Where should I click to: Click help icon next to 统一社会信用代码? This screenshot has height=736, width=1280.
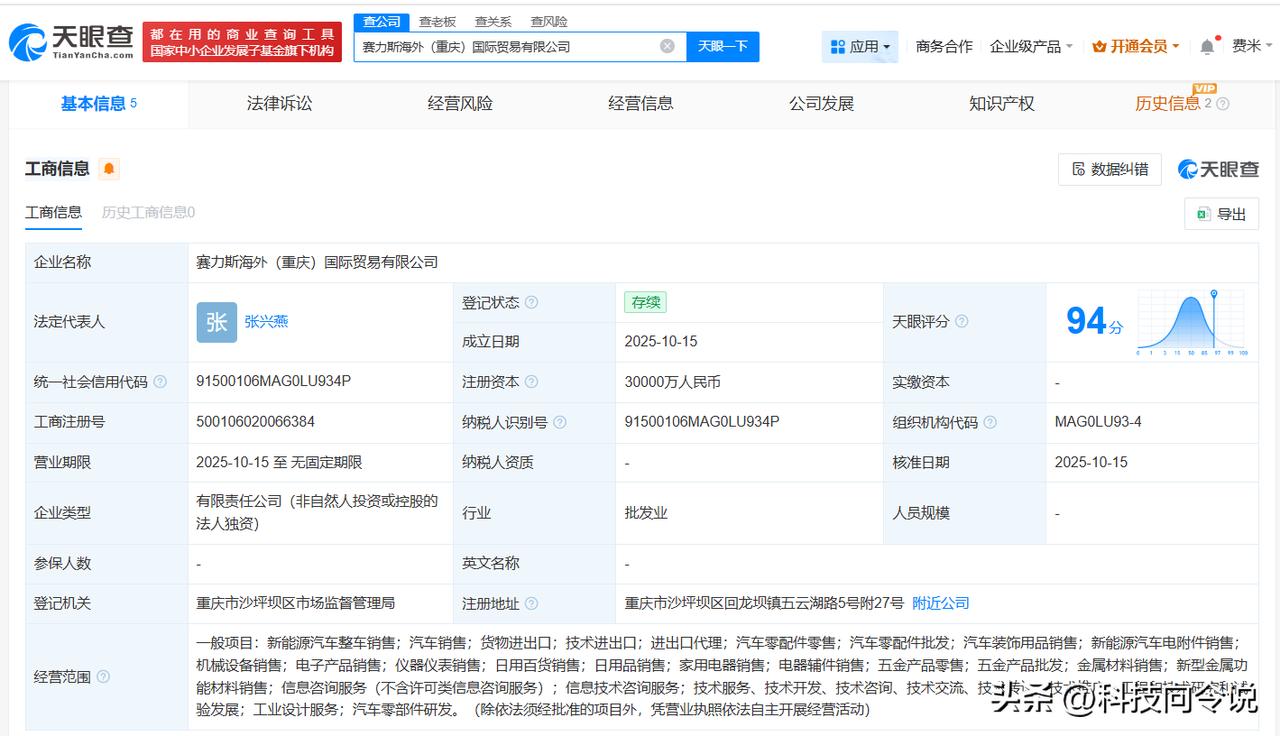(x=160, y=382)
